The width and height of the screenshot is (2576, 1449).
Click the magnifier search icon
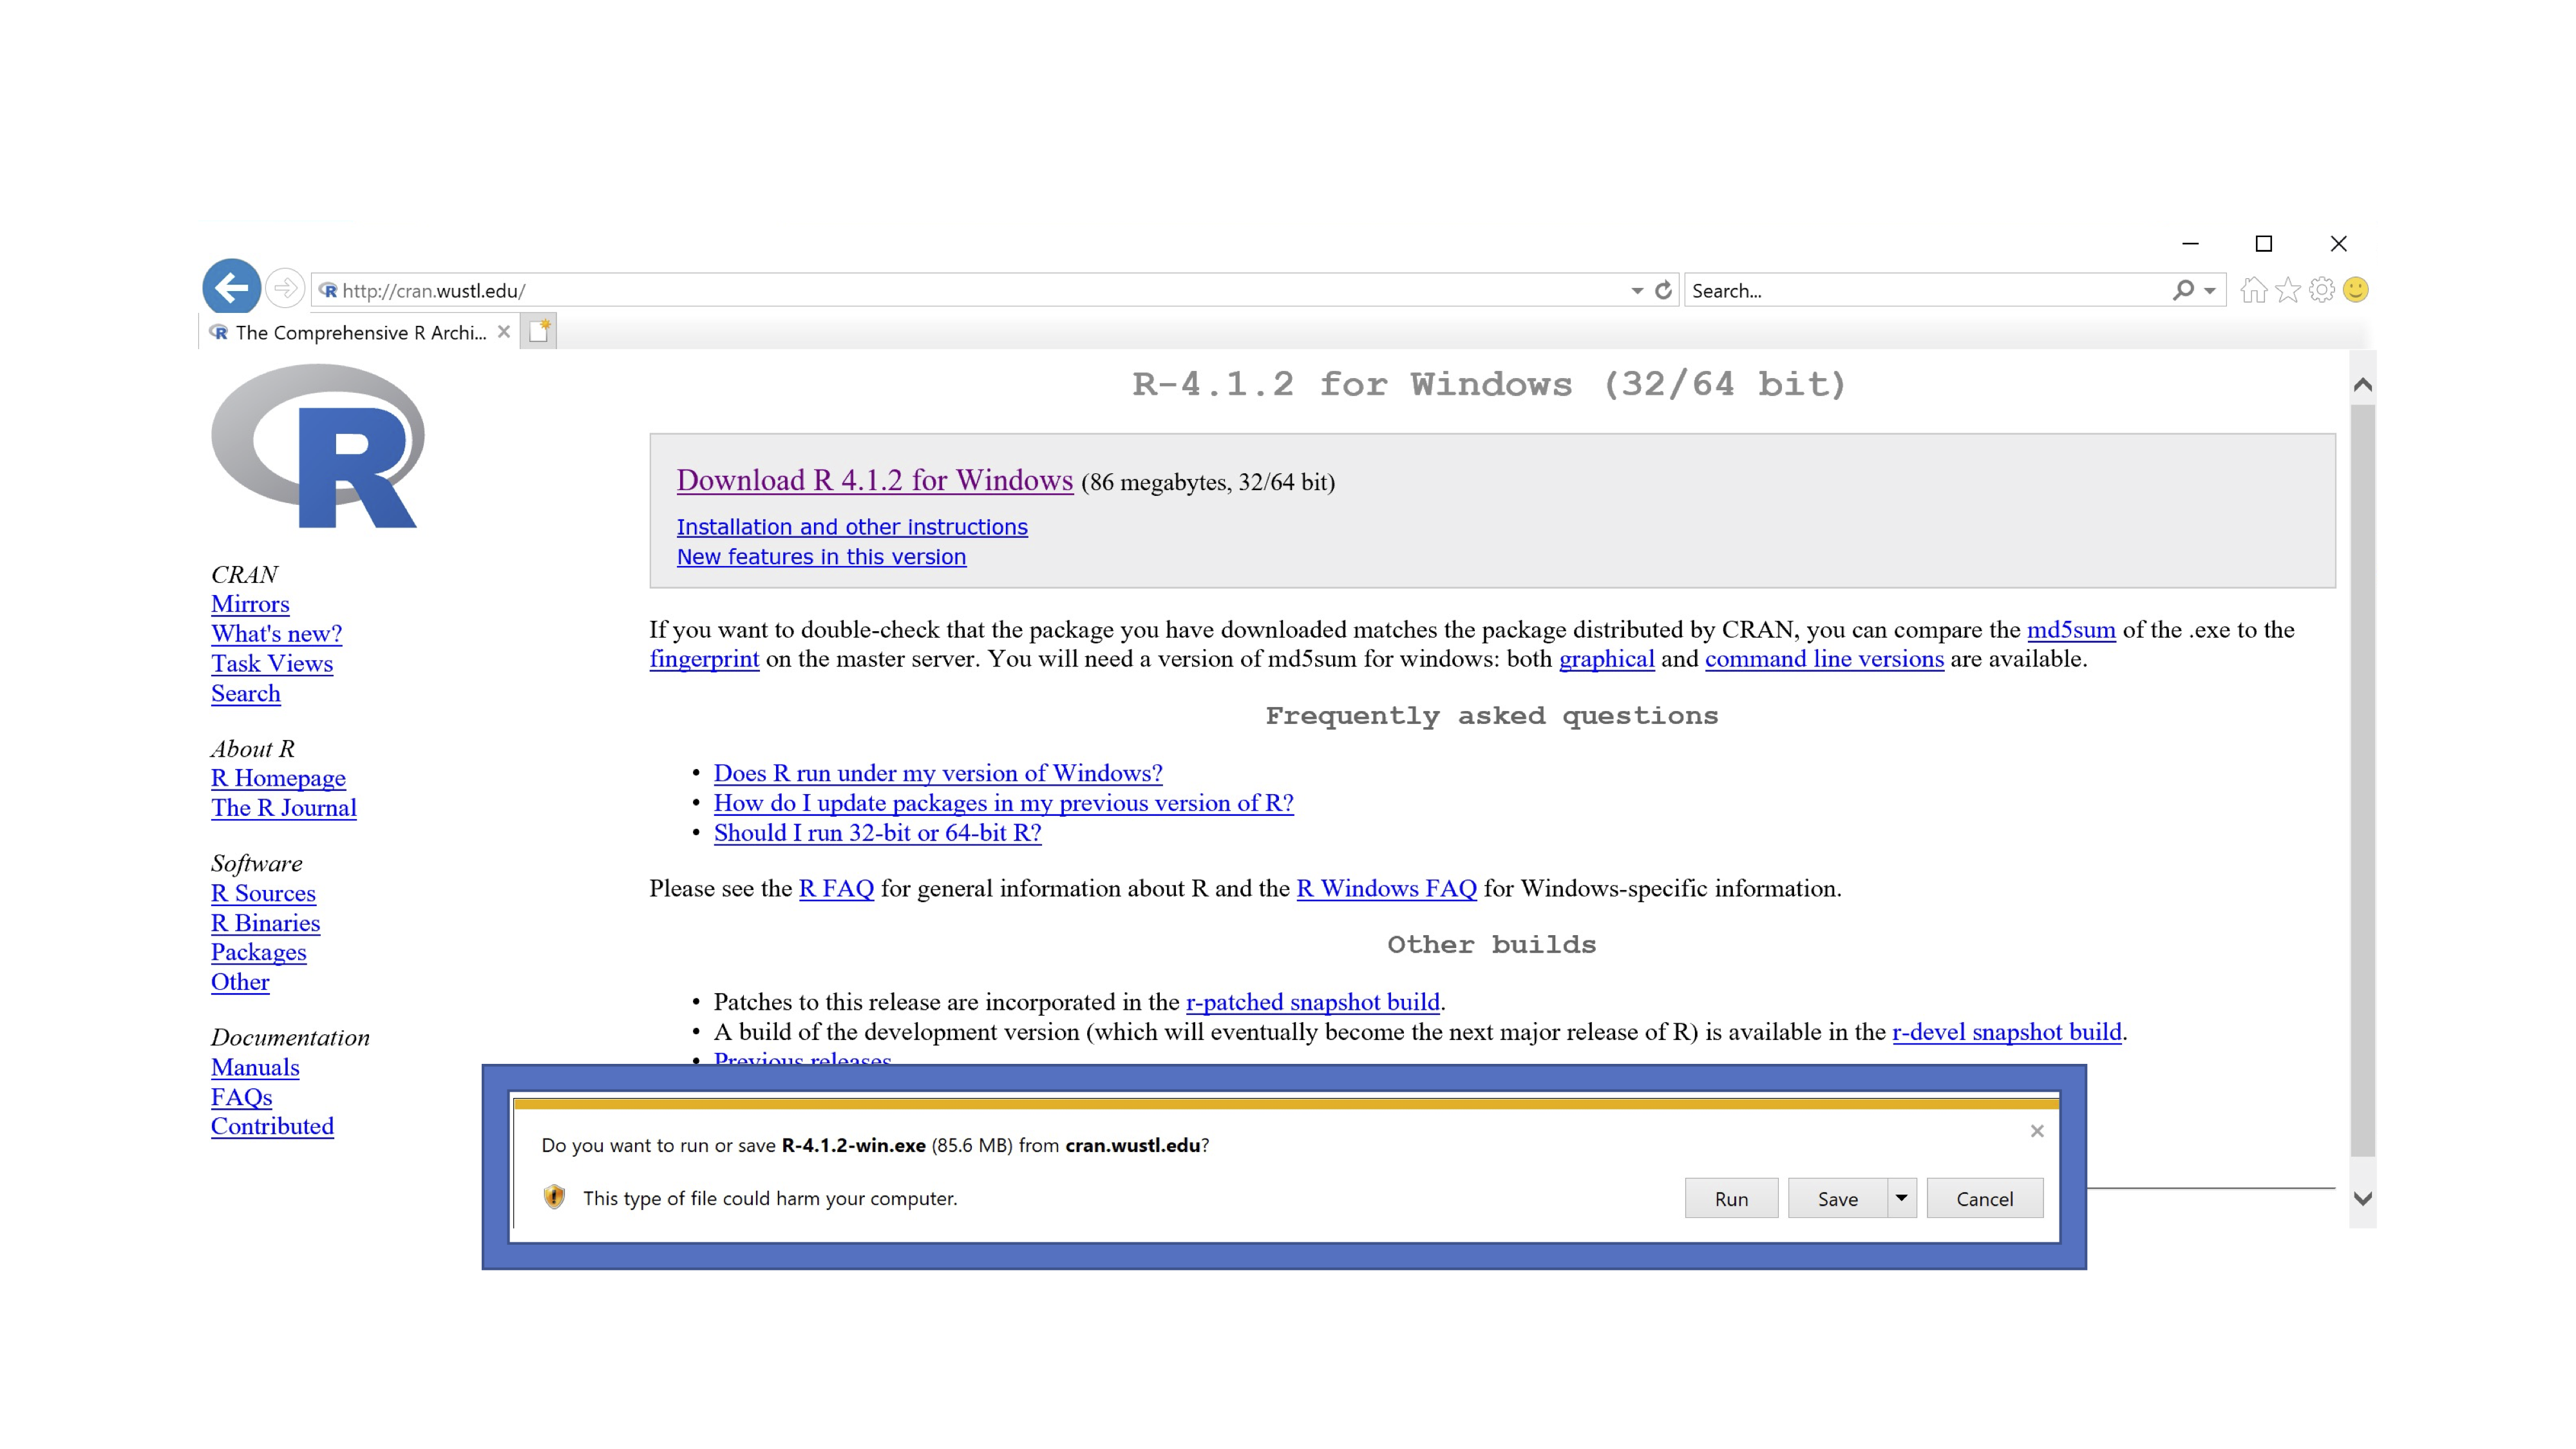pos(2183,290)
